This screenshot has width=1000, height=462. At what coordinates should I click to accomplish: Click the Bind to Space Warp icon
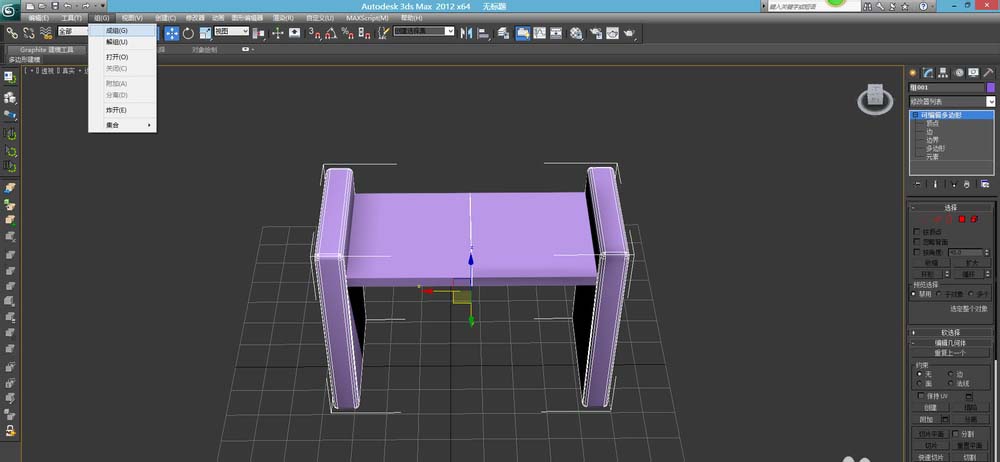click(46, 32)
